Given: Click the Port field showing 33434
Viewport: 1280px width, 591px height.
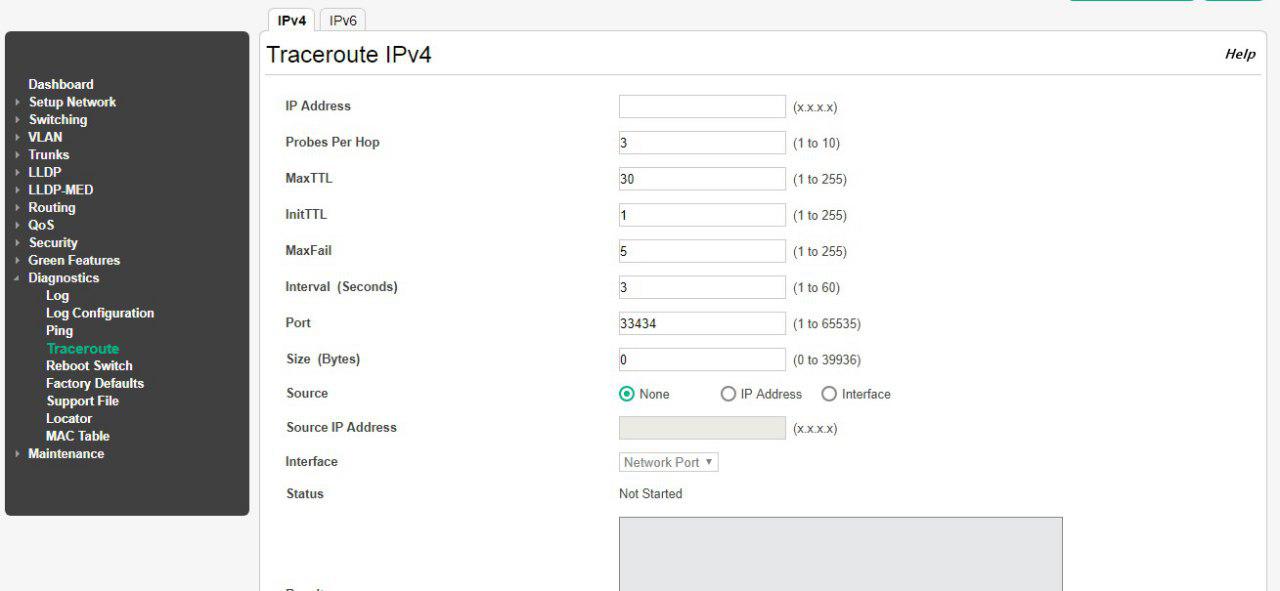Looking at the screenshot, I should coord(702,323).
